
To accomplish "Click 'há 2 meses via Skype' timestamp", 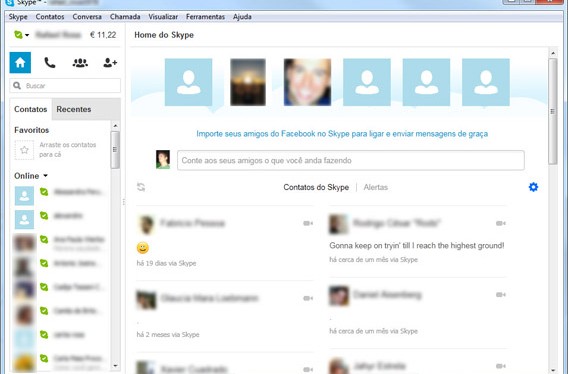I will [x=168, y=334].
